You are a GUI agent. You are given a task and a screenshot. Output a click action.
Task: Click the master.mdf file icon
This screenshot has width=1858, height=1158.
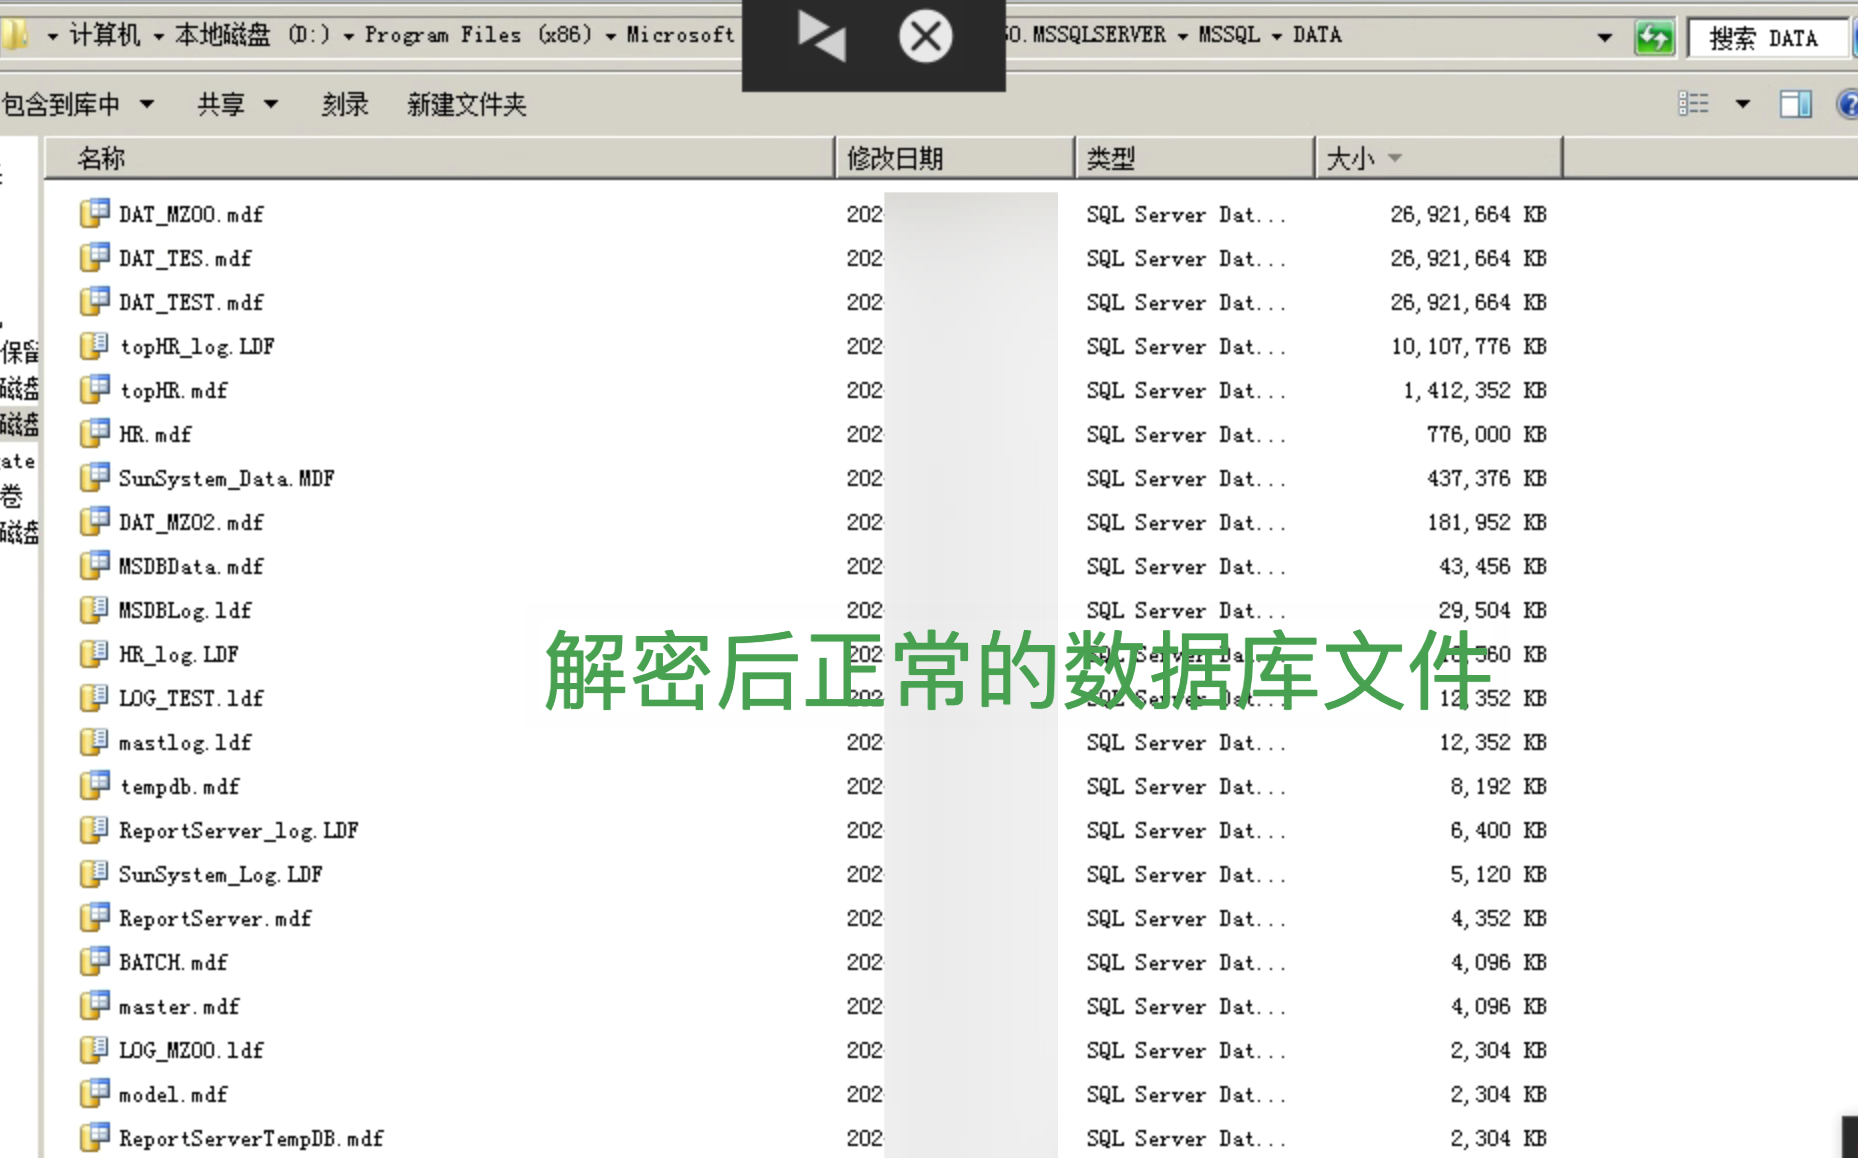click(x=94, y=1005)
